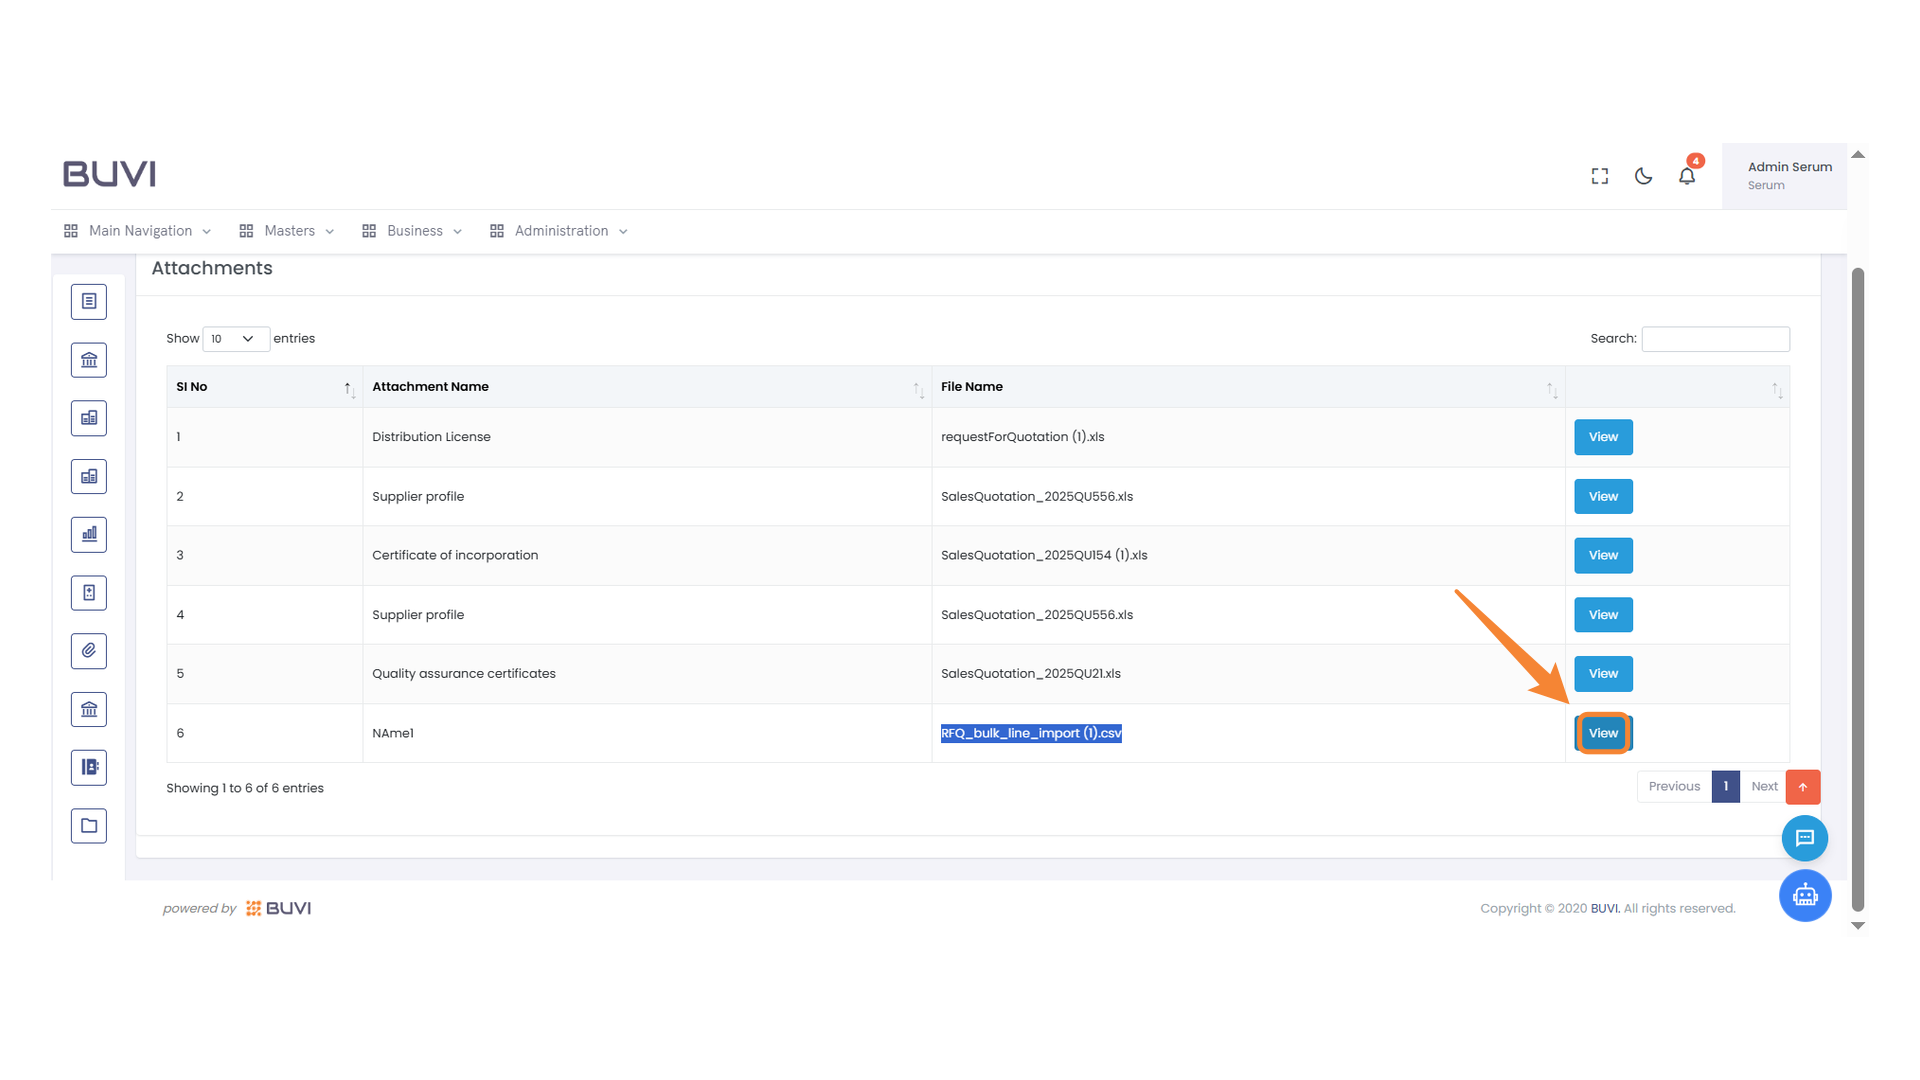The image size is (1920, 1080).
Task: Open Main Navigation menu
Action: [x=138, y=231]
